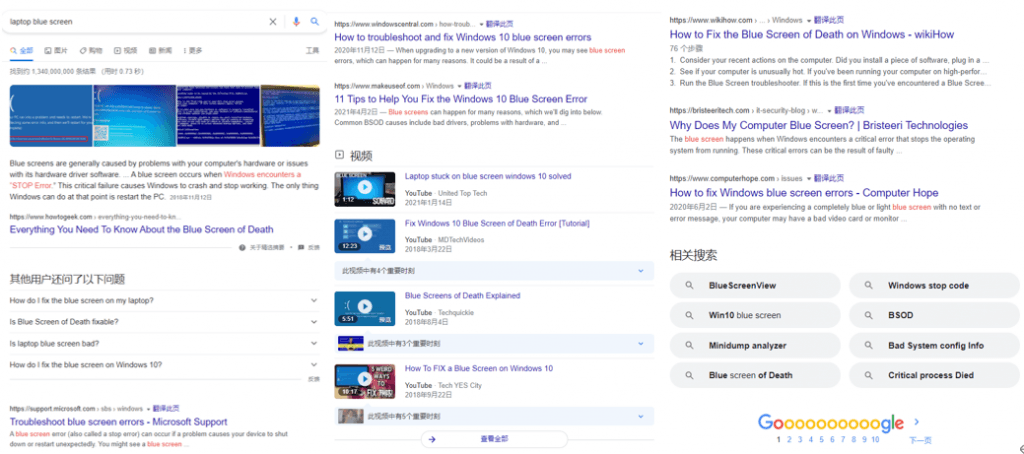This screenshot has height=454, width=1024.
Task: Play How To FIX a Blue Screen thumbnail
Action: 364,381
